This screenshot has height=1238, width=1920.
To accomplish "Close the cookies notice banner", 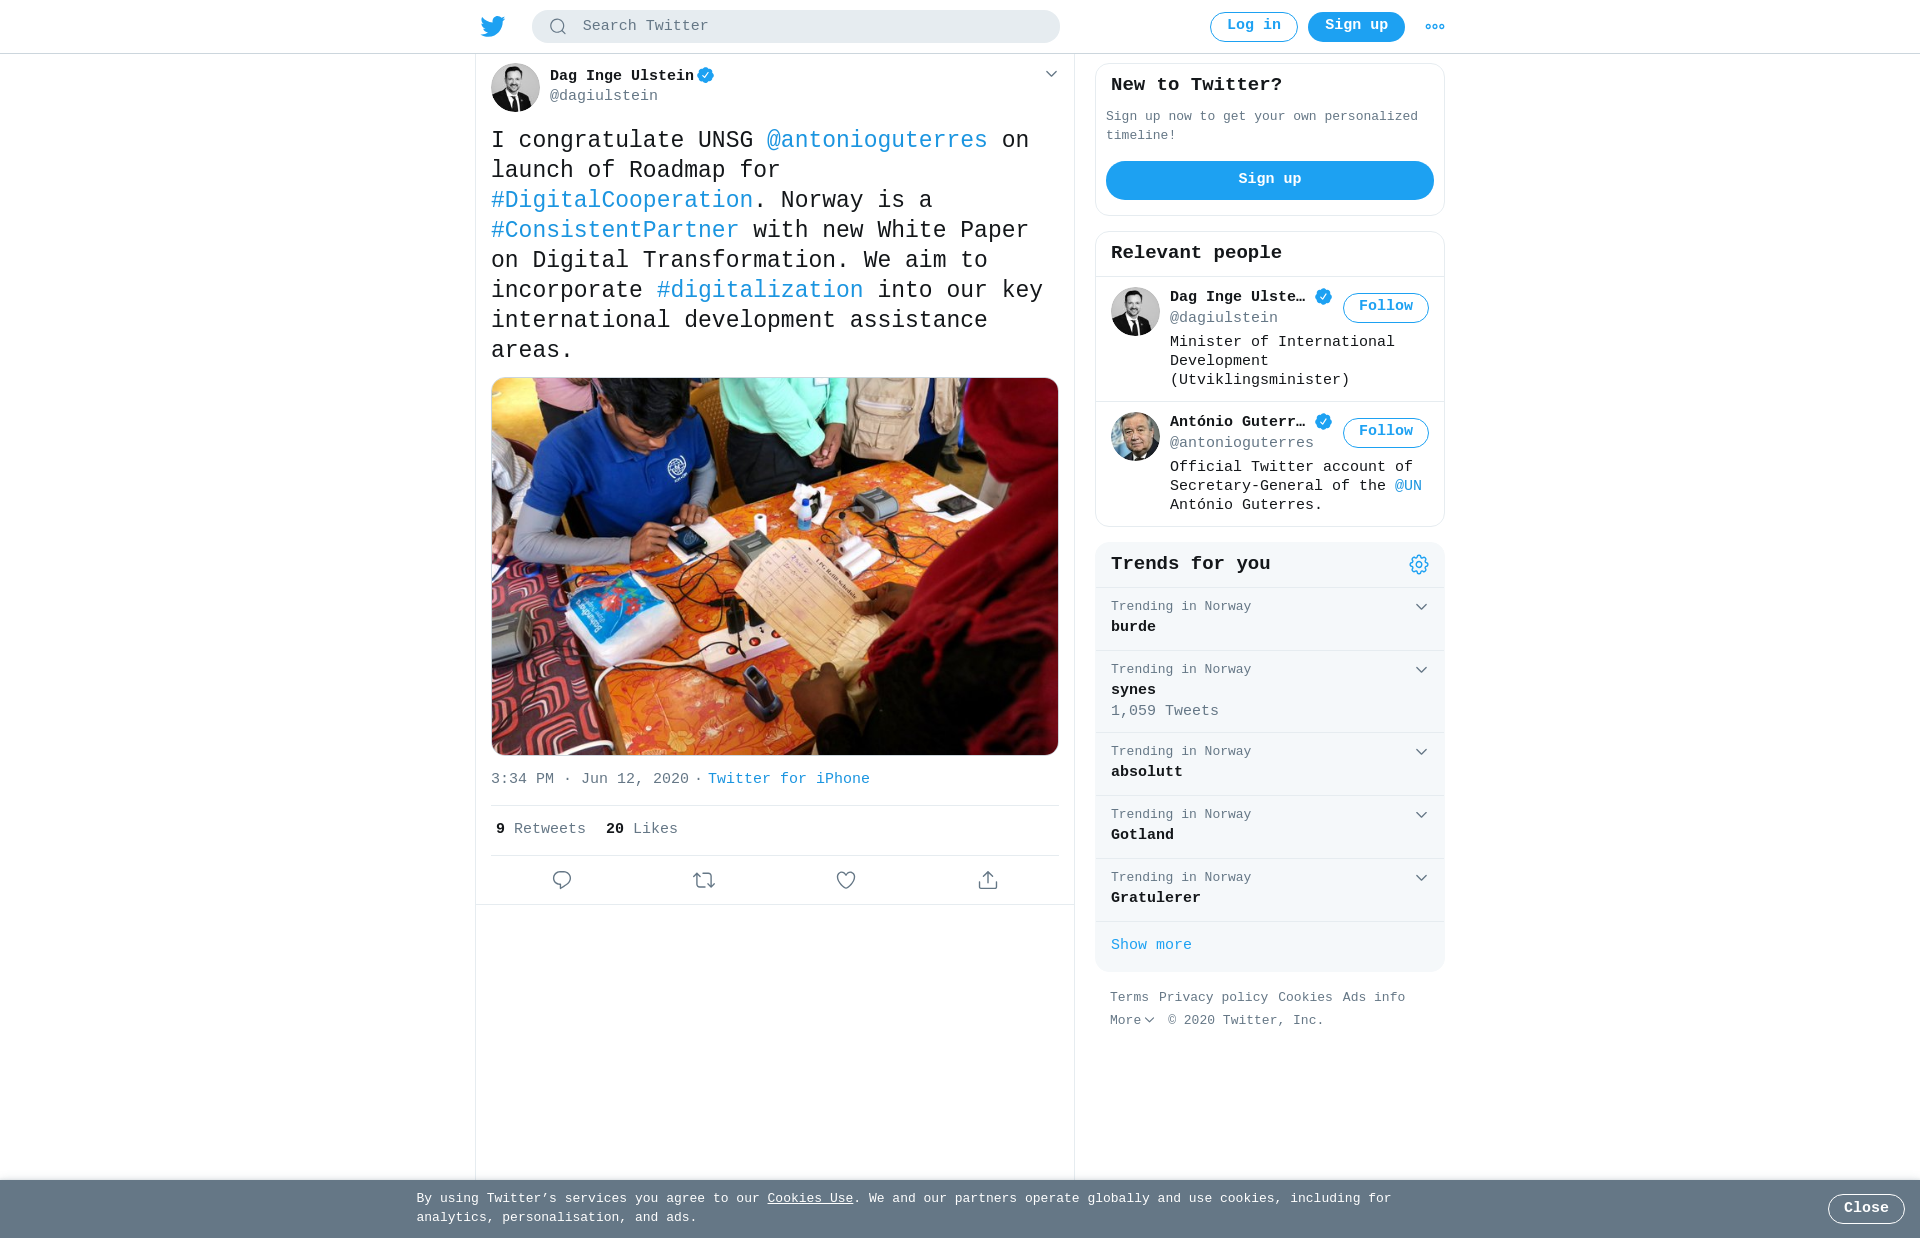I will 1866,1208.
